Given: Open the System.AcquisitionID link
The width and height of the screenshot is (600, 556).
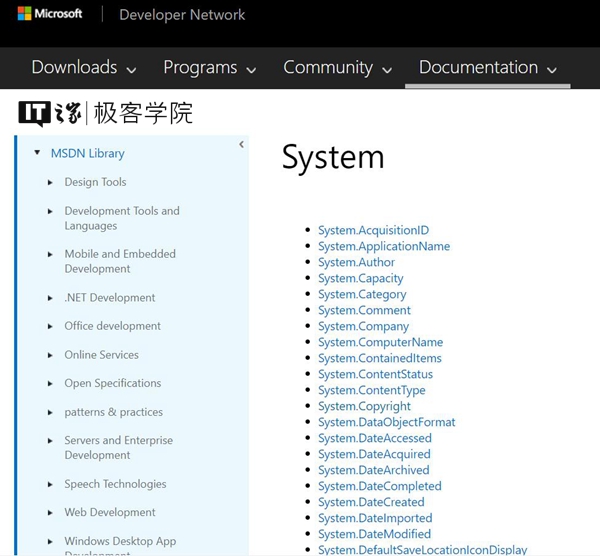Looking at the screenshot, I should tap(373, 230).
